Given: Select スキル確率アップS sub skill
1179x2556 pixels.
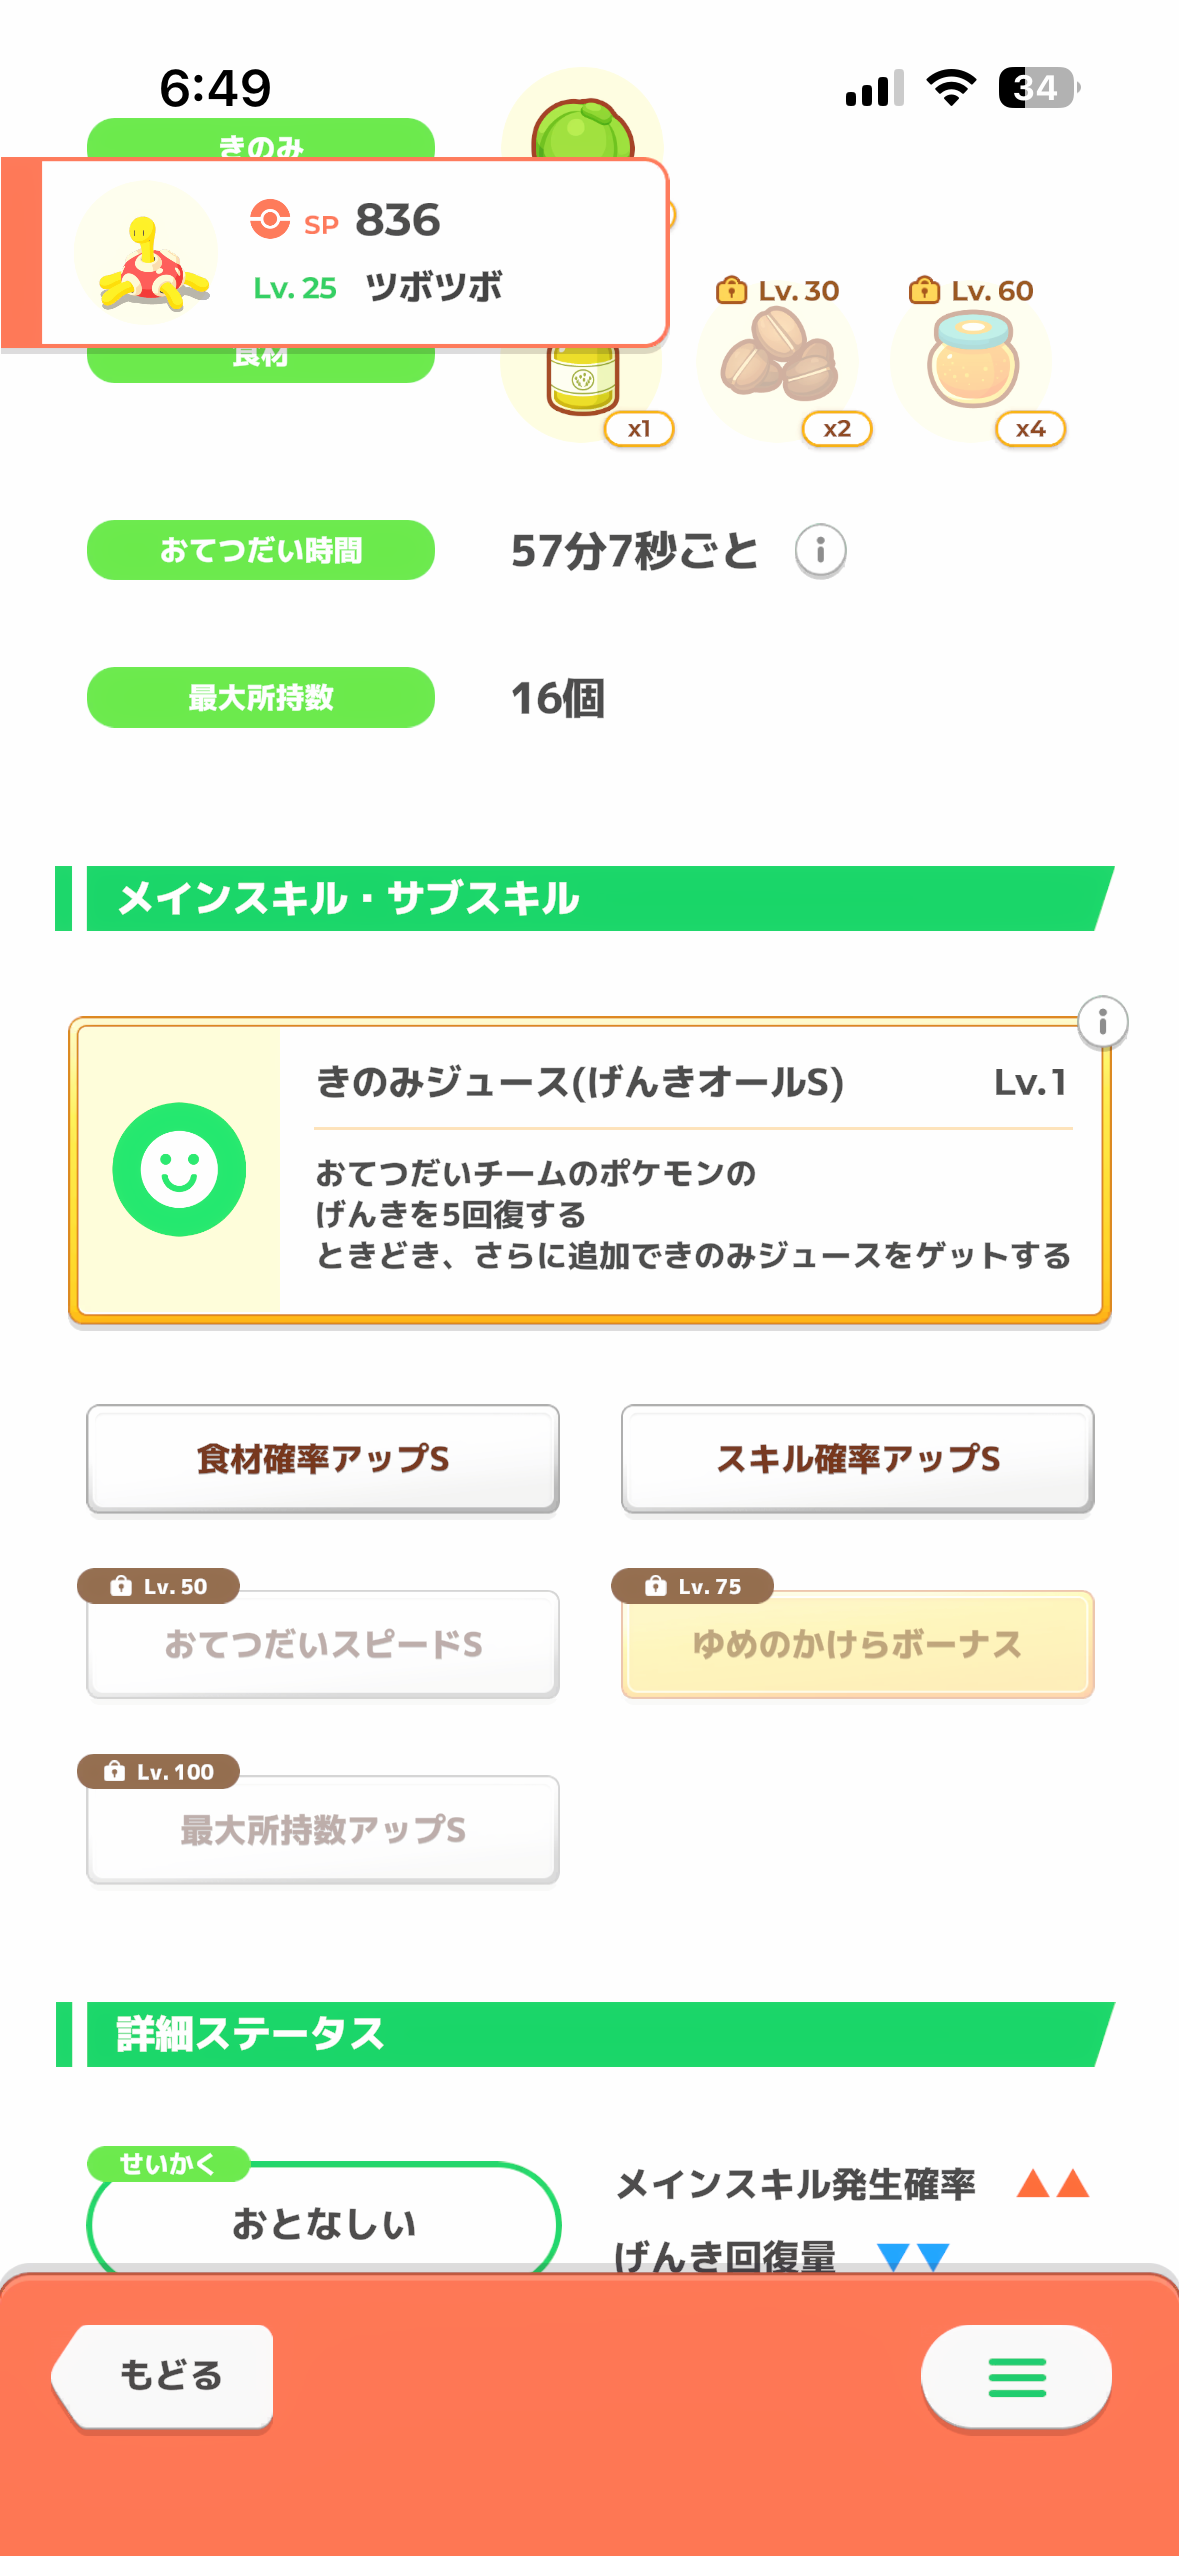Looking at the screenshot, I should (857, 1459).
